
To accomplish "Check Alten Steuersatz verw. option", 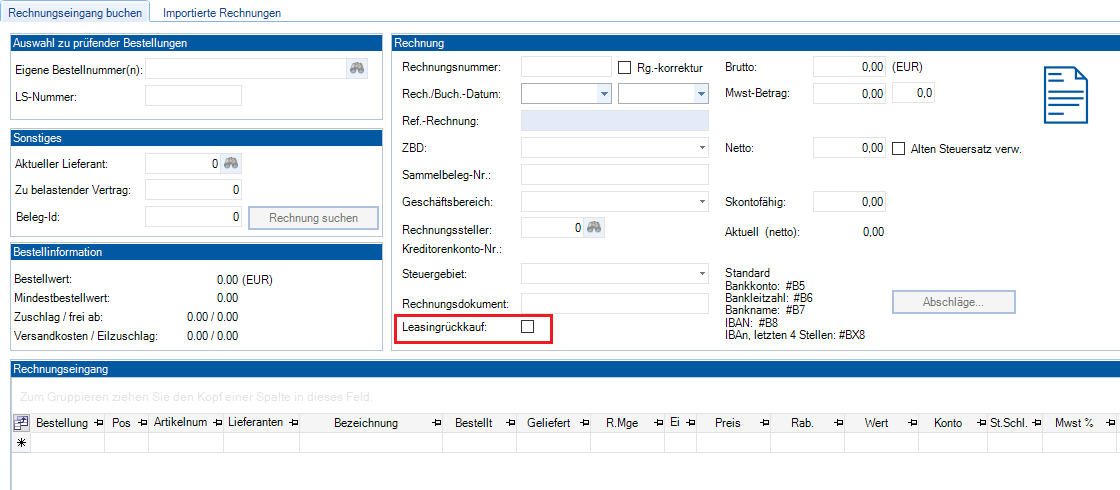I will coord(898,148).
